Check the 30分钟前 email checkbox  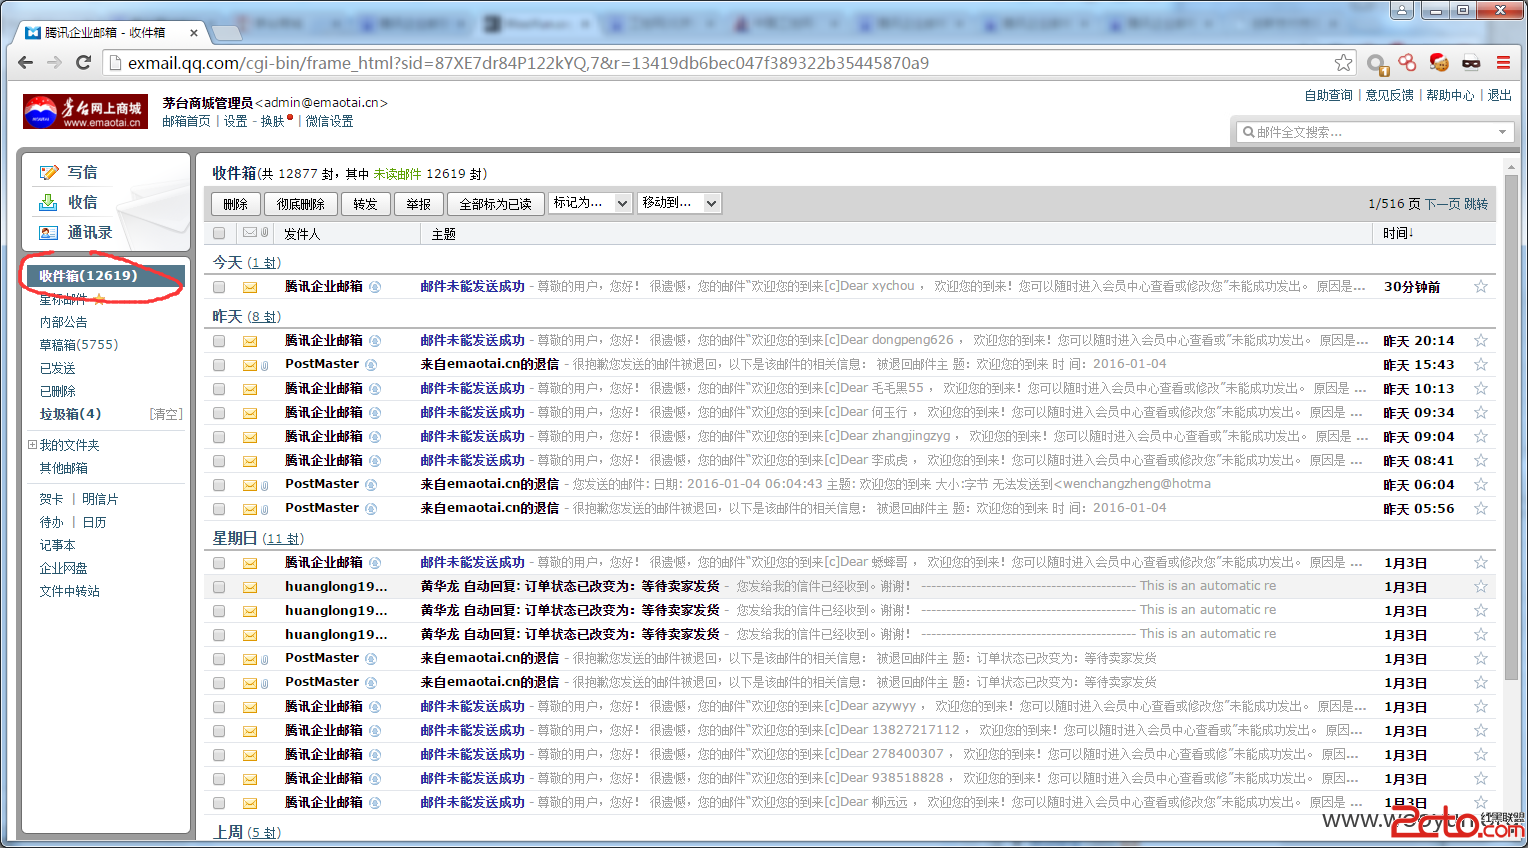coord(219,287)
